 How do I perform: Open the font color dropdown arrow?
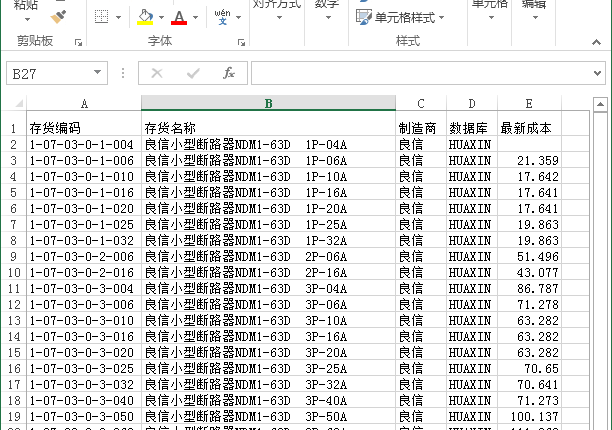tap(196, 17)
